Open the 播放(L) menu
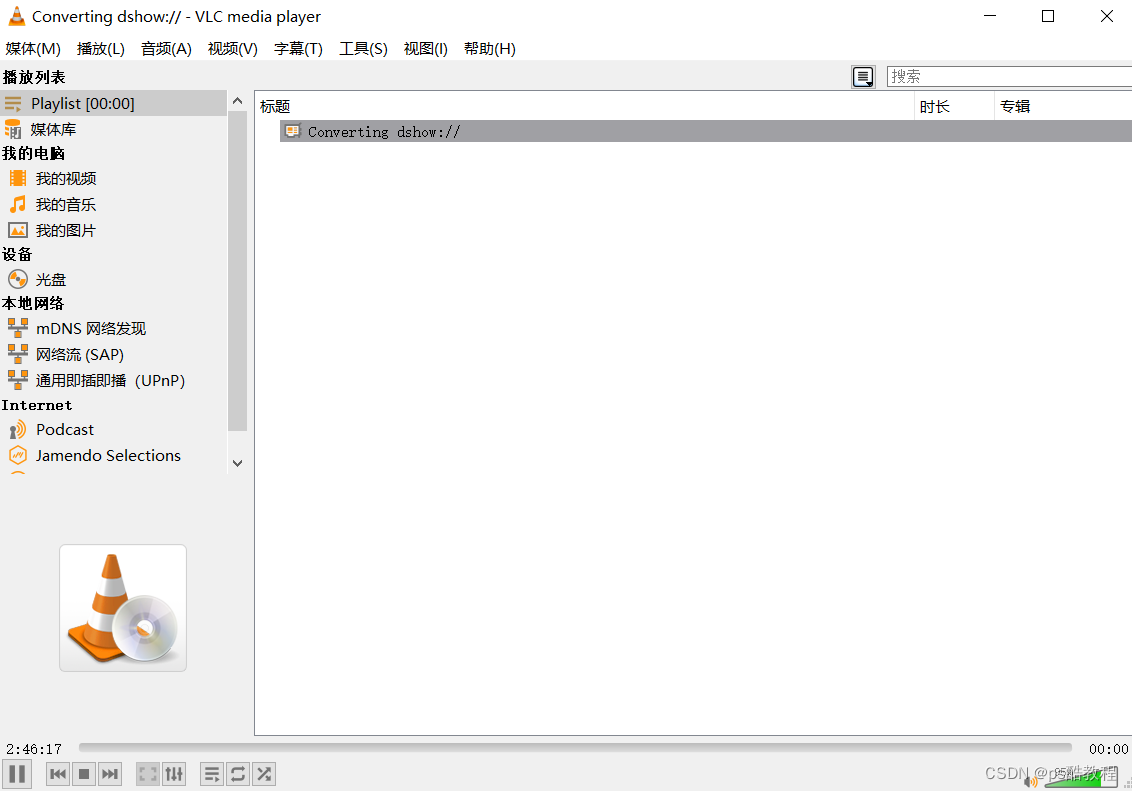Image resolution: width=1132 pixels, height=791 pixels. (x=100, y=48)
